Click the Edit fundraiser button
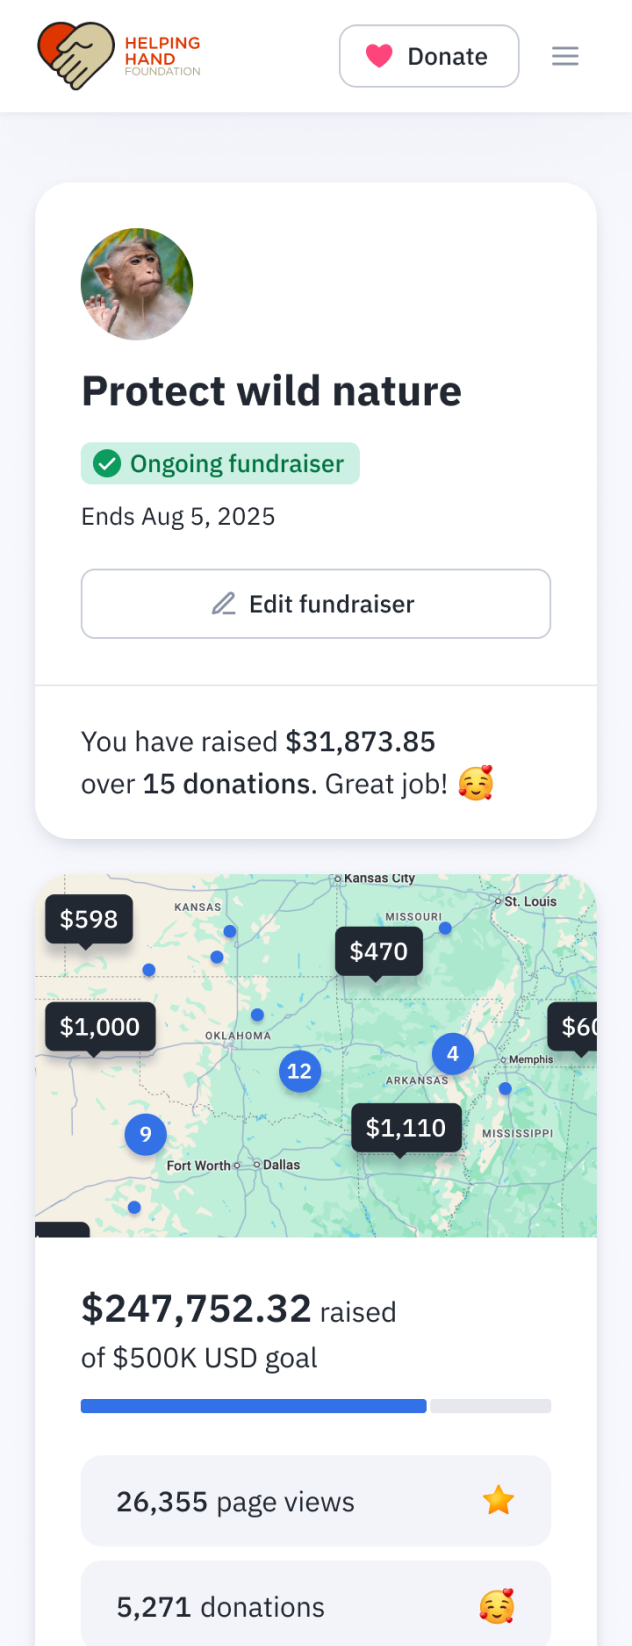 coord(316,604)
